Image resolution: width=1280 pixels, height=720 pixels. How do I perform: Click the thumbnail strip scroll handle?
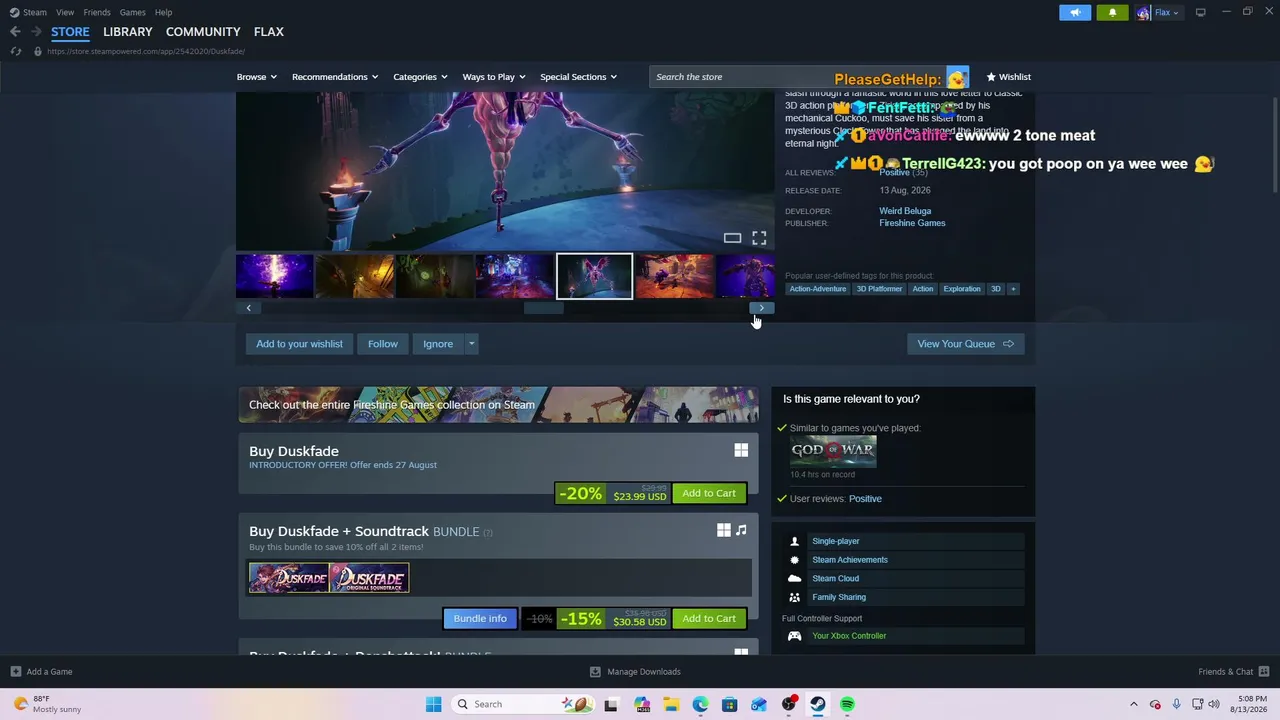544,308
